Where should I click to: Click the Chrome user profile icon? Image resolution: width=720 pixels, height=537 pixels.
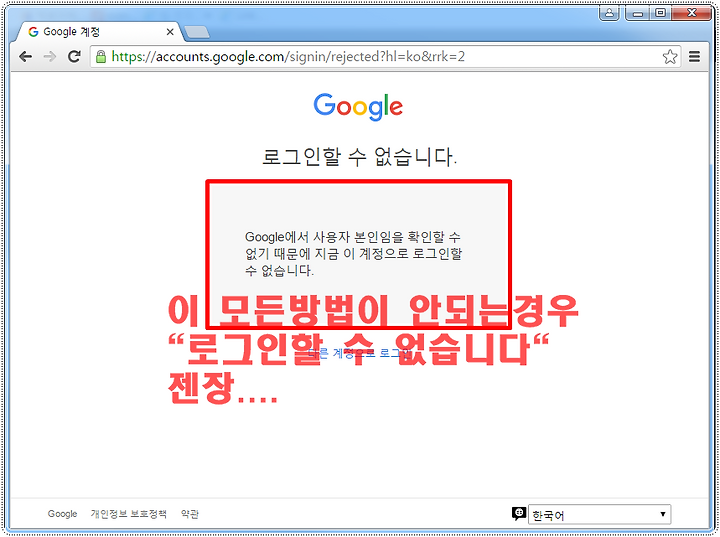pos(609,13)
